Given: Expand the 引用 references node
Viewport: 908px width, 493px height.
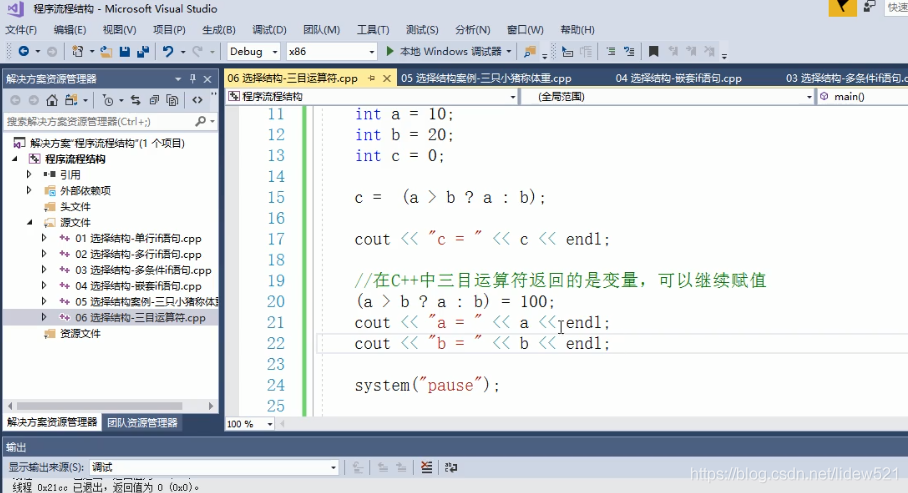Looking at the screenshot, I should [x=29, y=174].
